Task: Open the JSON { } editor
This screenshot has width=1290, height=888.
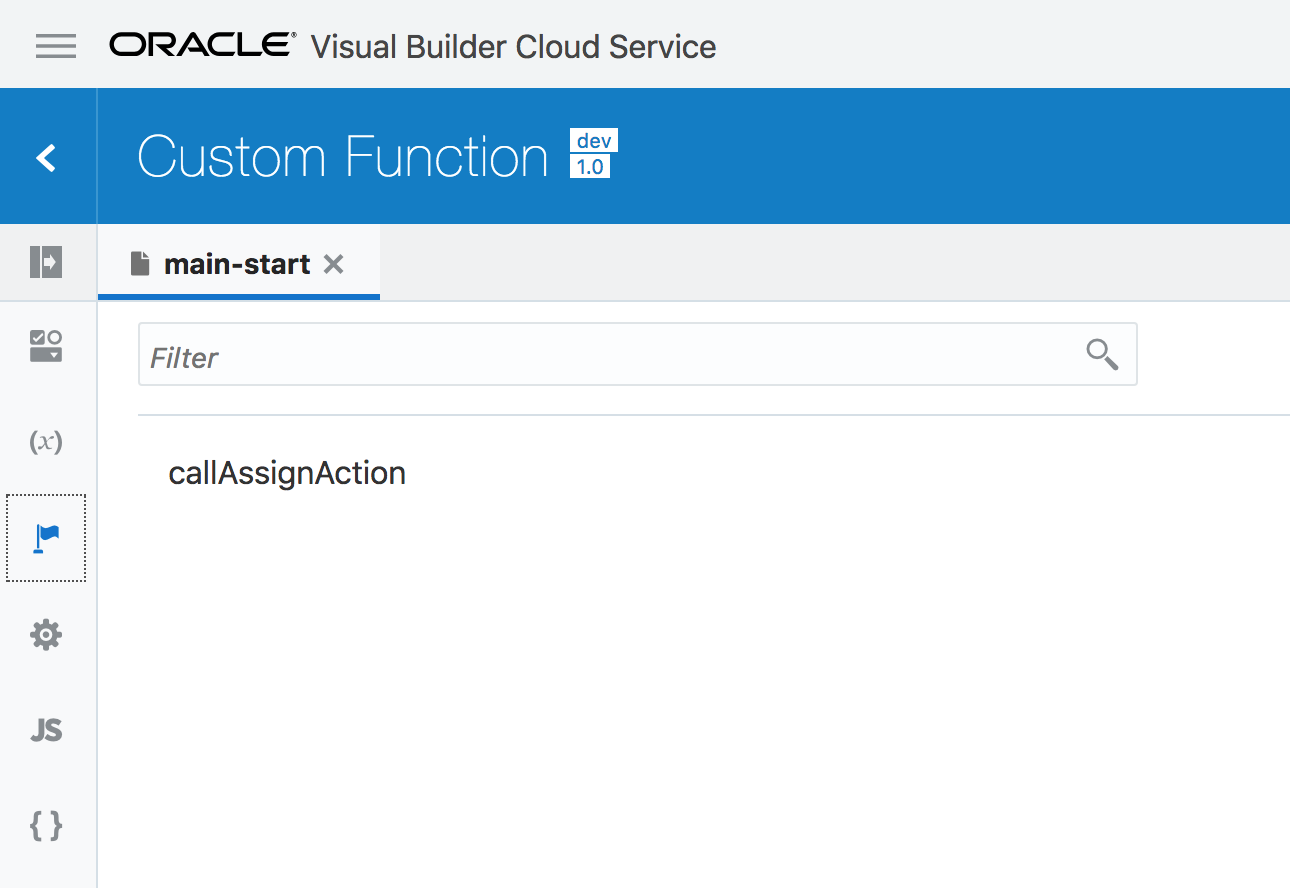Action: [45, 826]
